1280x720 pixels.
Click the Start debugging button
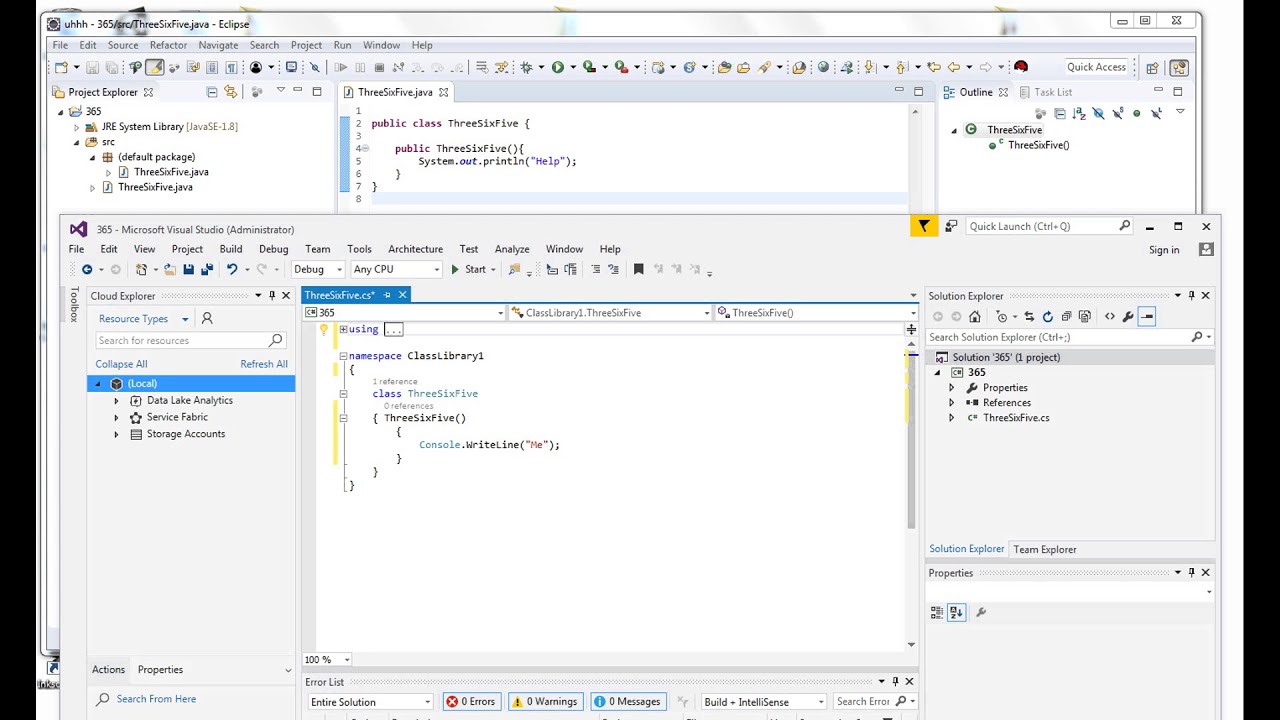[x=468, y=269]
